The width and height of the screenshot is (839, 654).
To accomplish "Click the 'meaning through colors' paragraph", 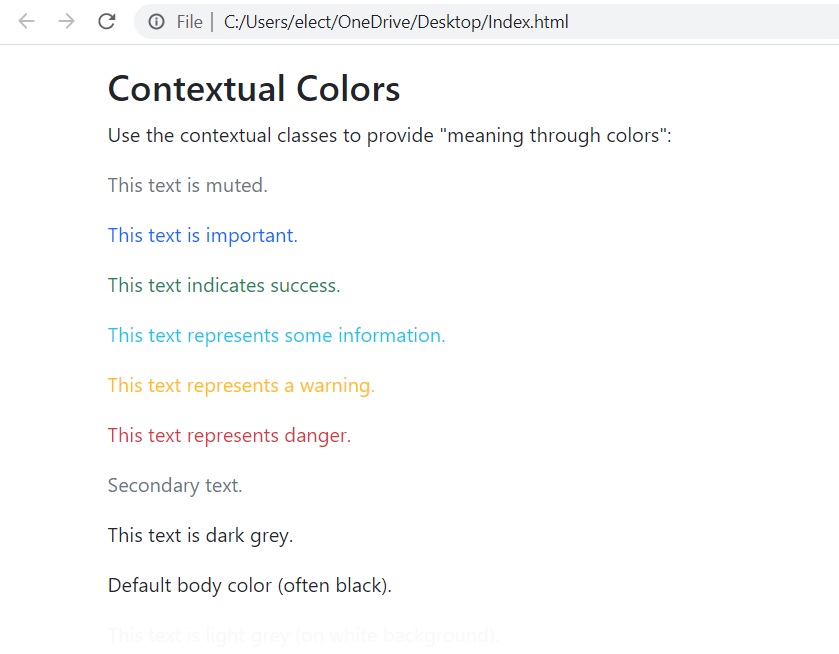I will 389,135.
